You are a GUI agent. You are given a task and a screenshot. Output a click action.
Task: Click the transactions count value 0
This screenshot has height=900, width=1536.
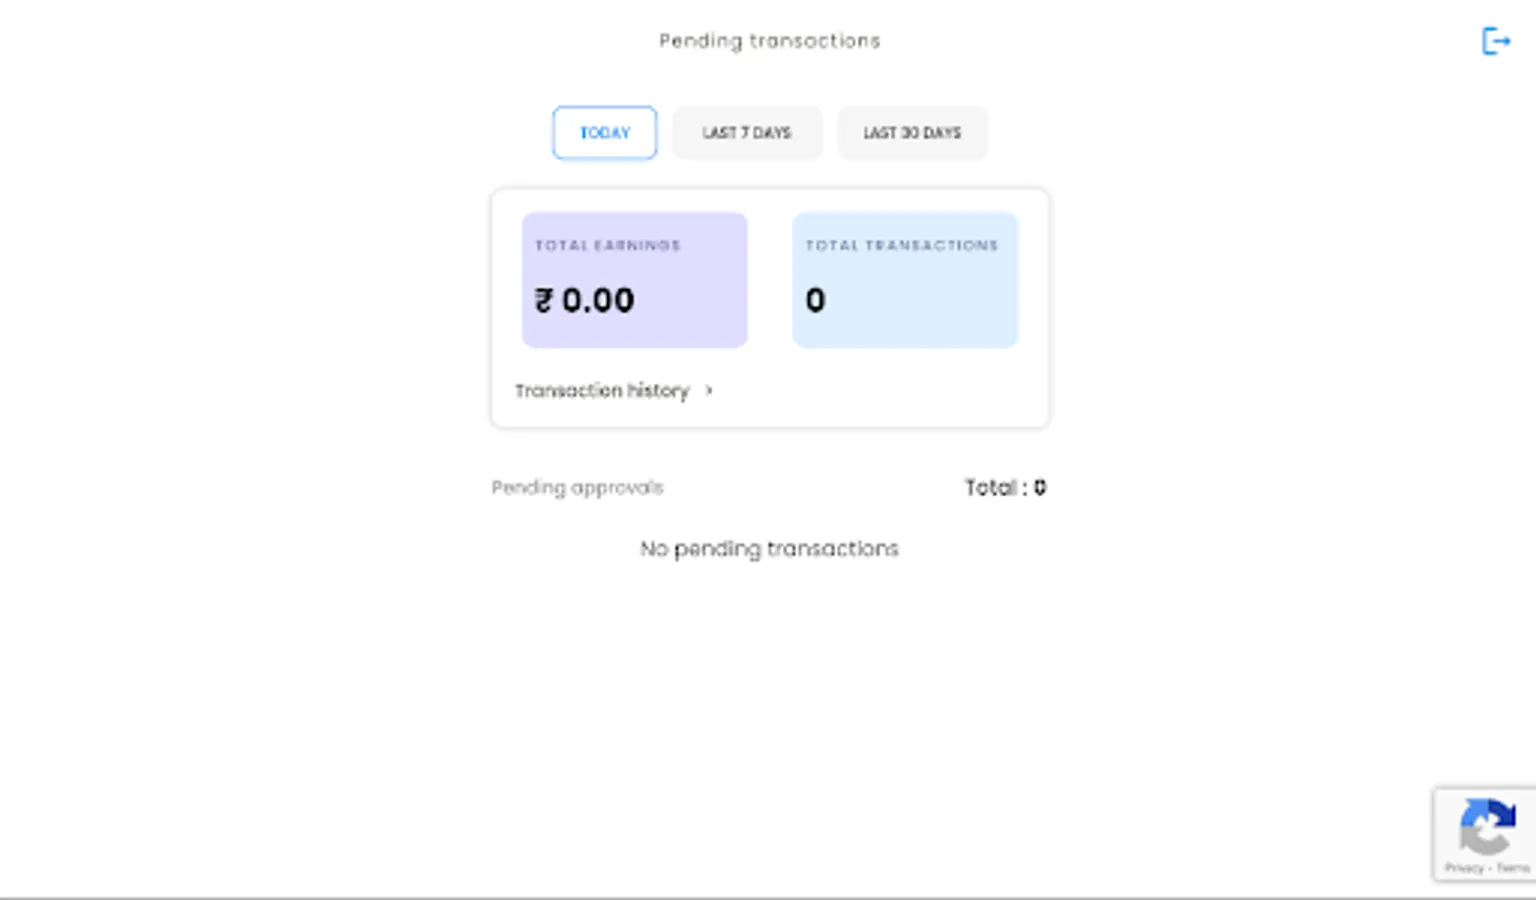coord(815,300)
